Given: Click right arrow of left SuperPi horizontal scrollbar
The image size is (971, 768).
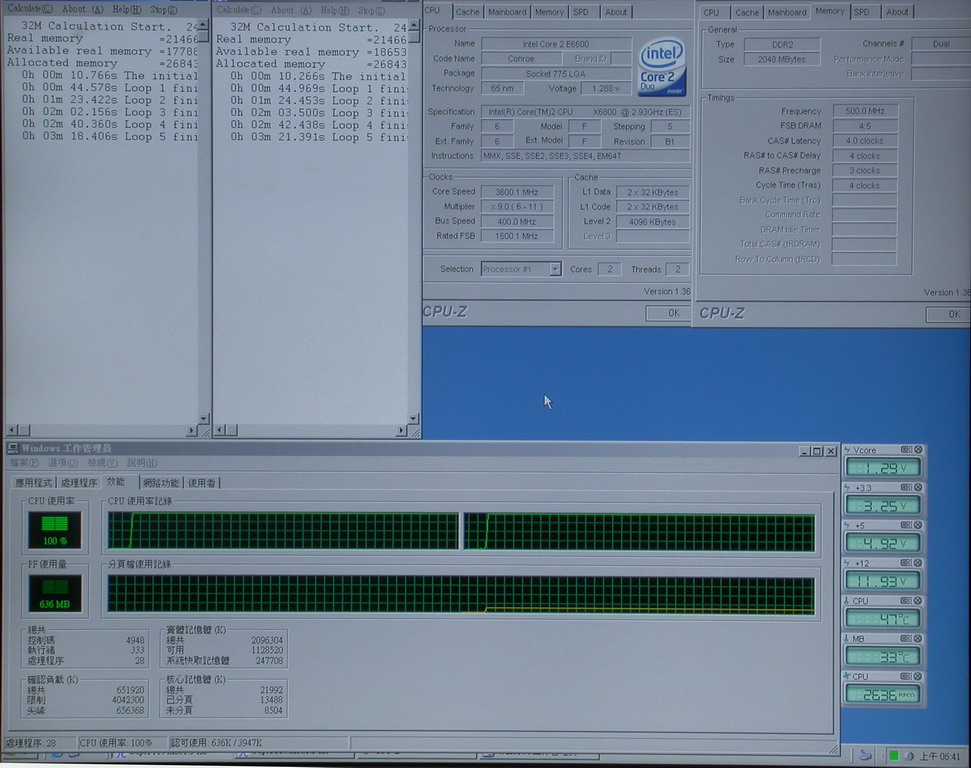Looking at the screenshot, I should [191, 430].
